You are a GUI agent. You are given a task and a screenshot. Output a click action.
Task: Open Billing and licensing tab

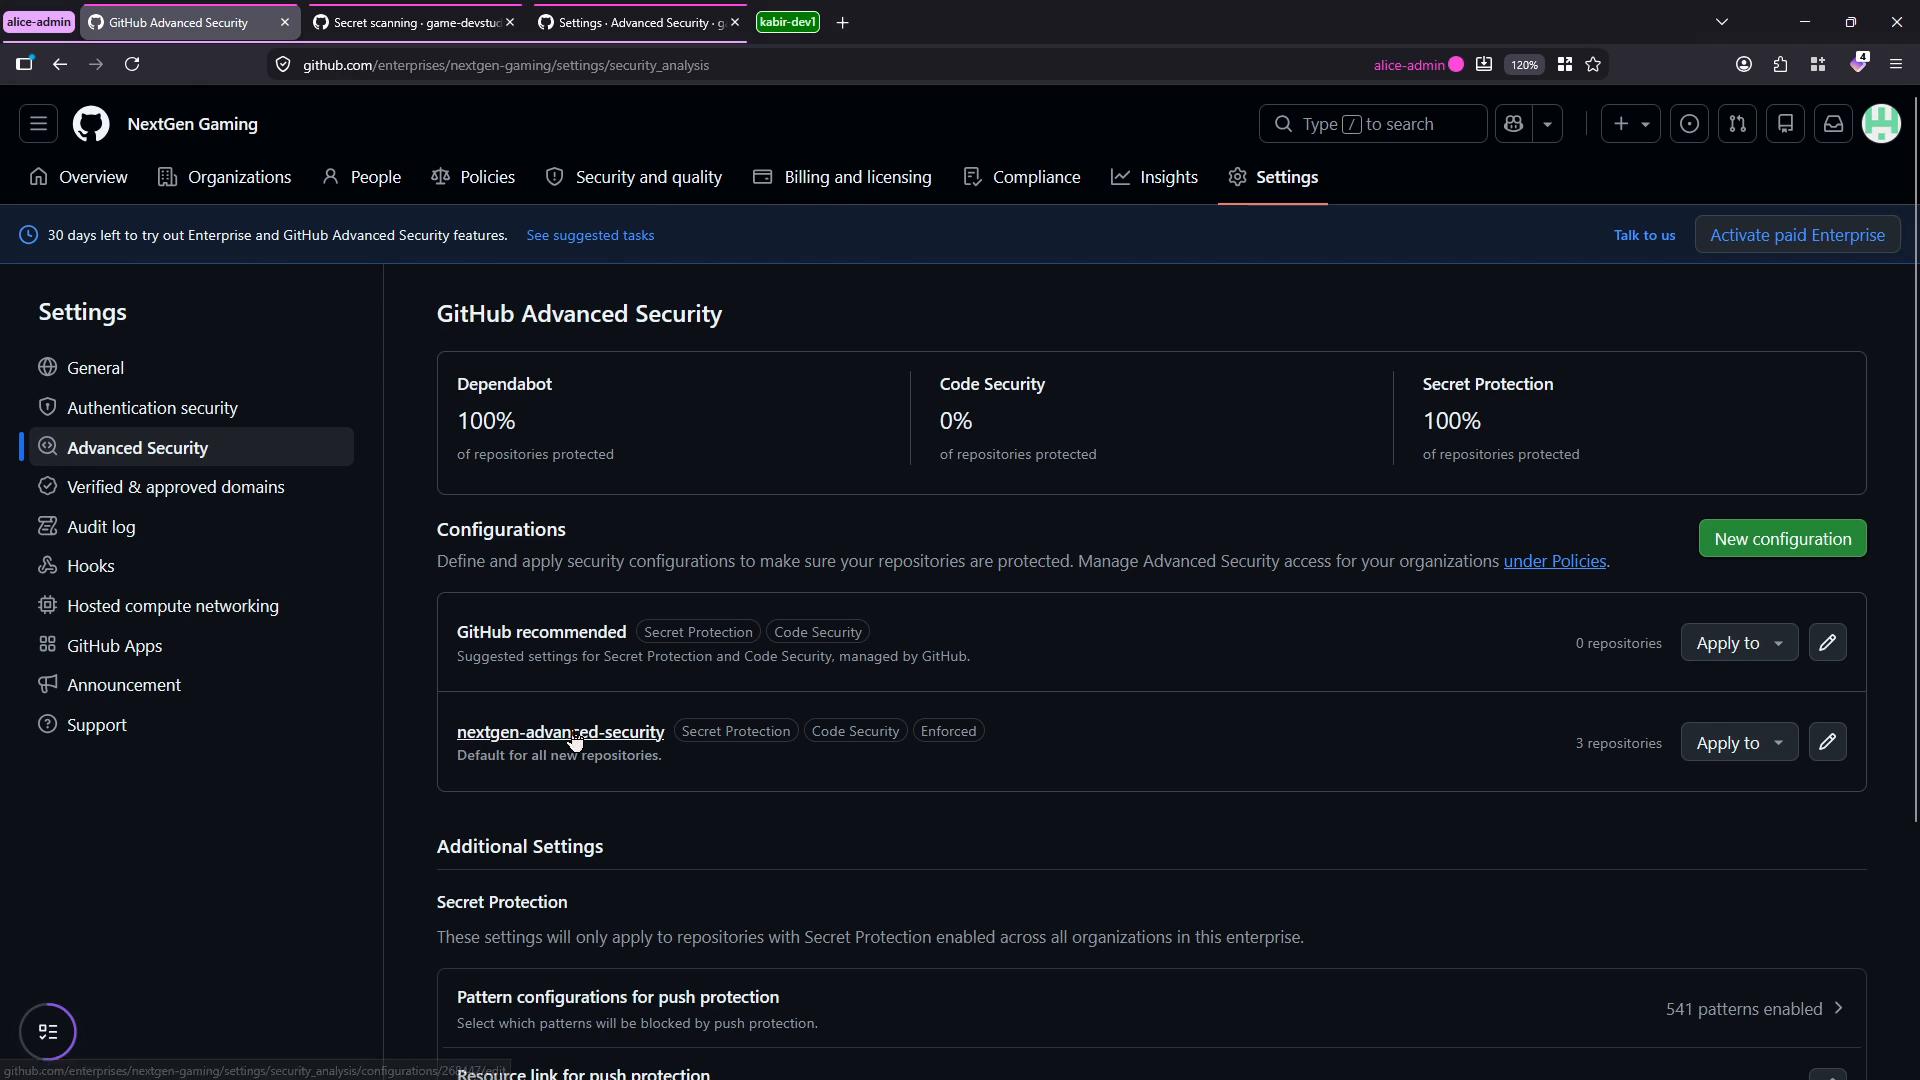(842, 177)
